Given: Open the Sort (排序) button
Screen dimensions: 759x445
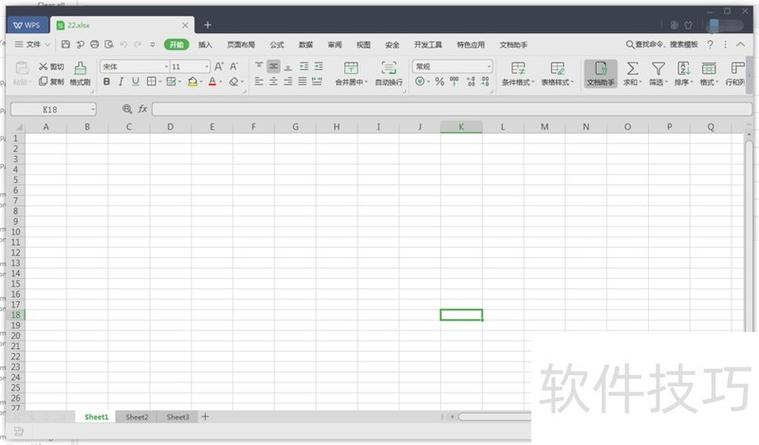Looking at the screenshot, I should point(683,74).
